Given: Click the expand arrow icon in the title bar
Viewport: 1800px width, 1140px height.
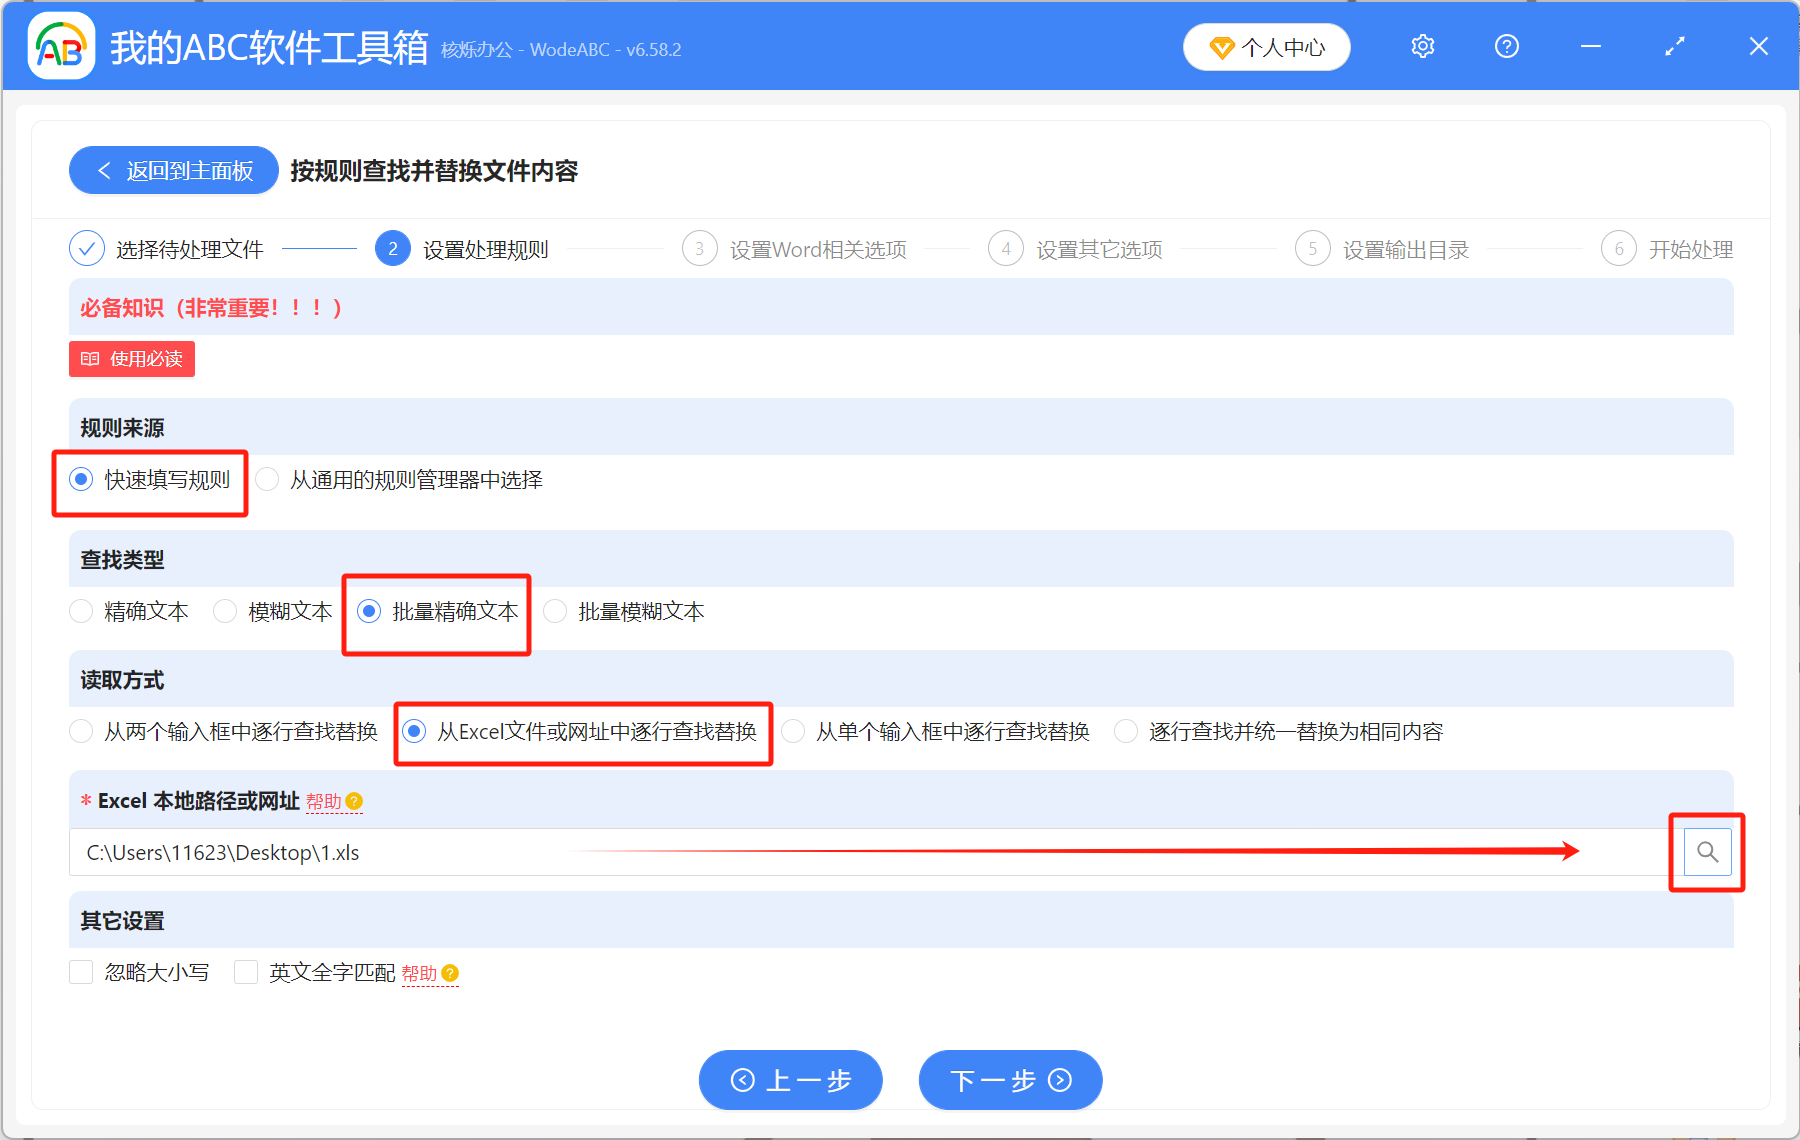Looking at the screenshot, I should click(1674, 46).
